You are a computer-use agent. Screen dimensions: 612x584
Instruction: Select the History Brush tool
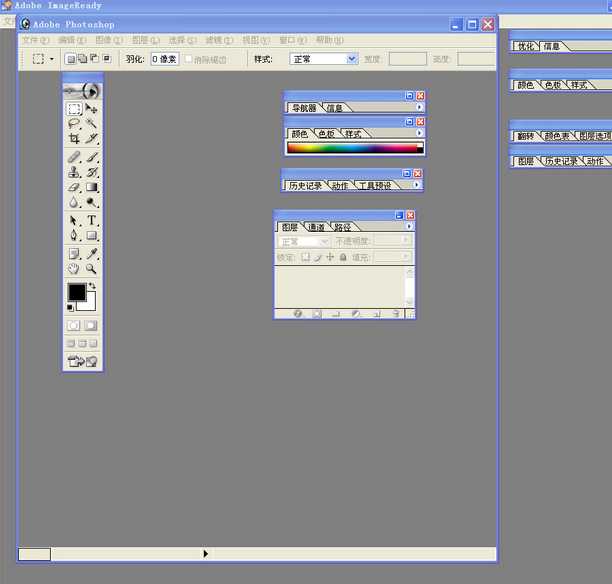(x=91, y=172)
